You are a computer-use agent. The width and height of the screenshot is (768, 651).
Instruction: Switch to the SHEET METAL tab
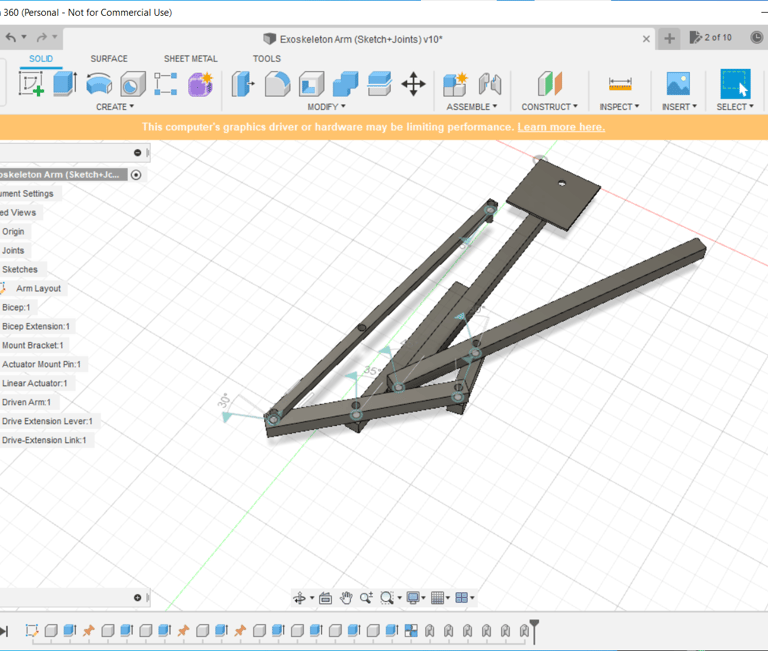point(190,59)
